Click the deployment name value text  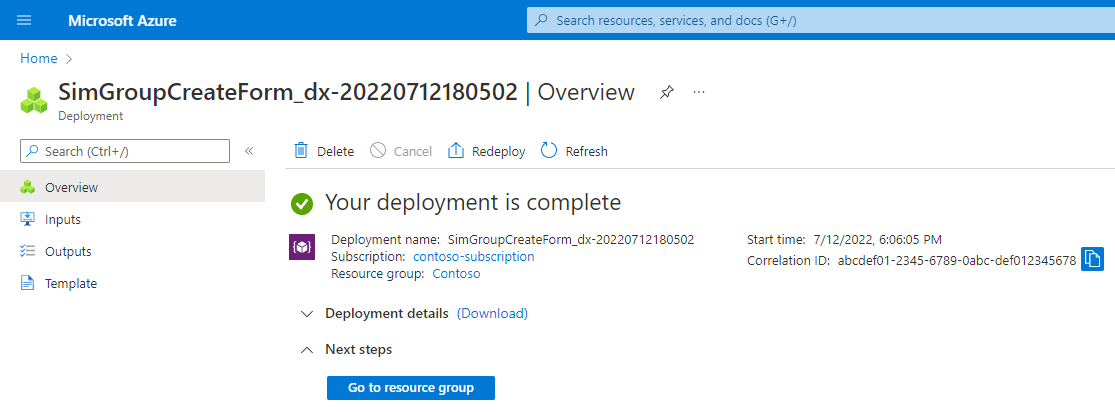point(571,240)
